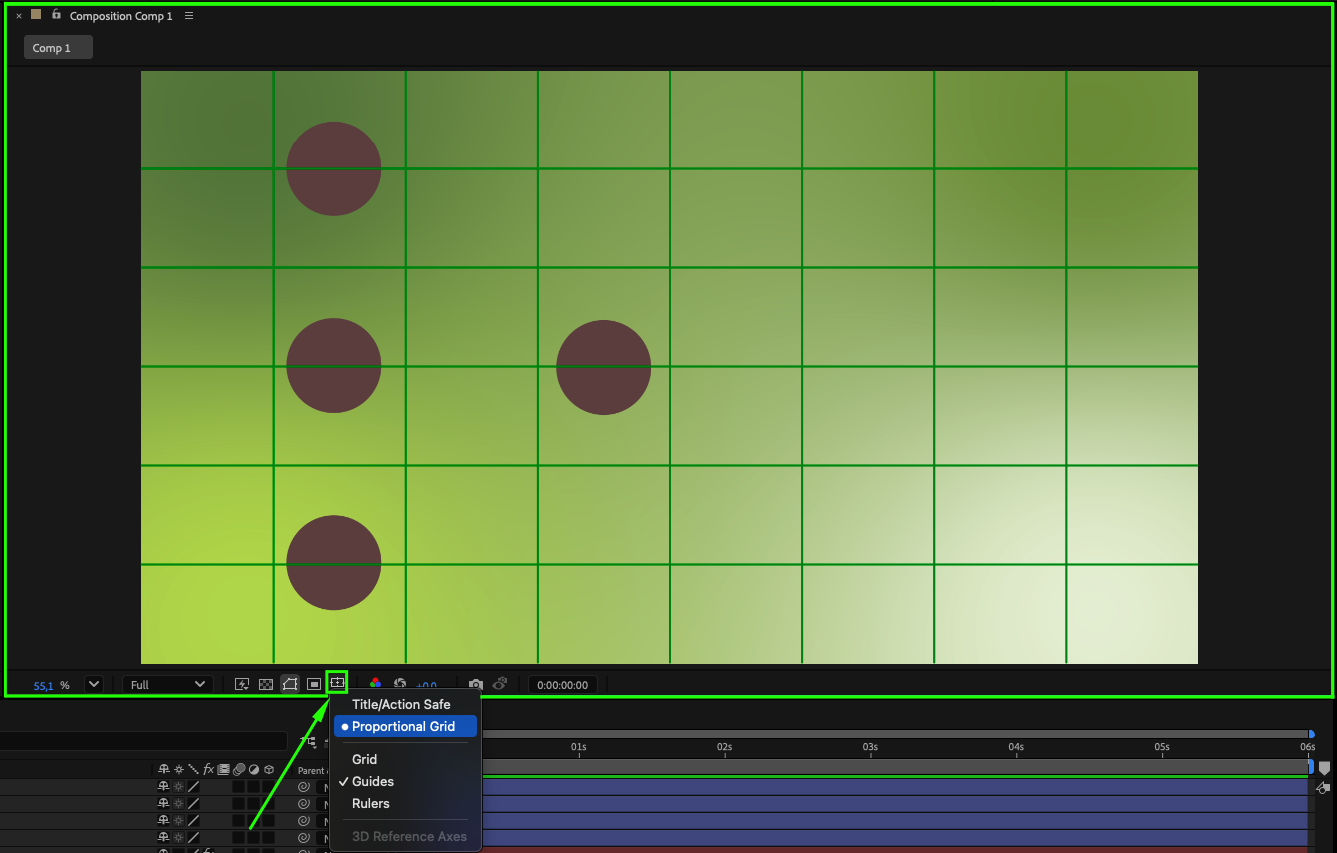Click the Reset Exposure icon
Viewport: 1337px width, 853px height.
[x=400, y=684]
